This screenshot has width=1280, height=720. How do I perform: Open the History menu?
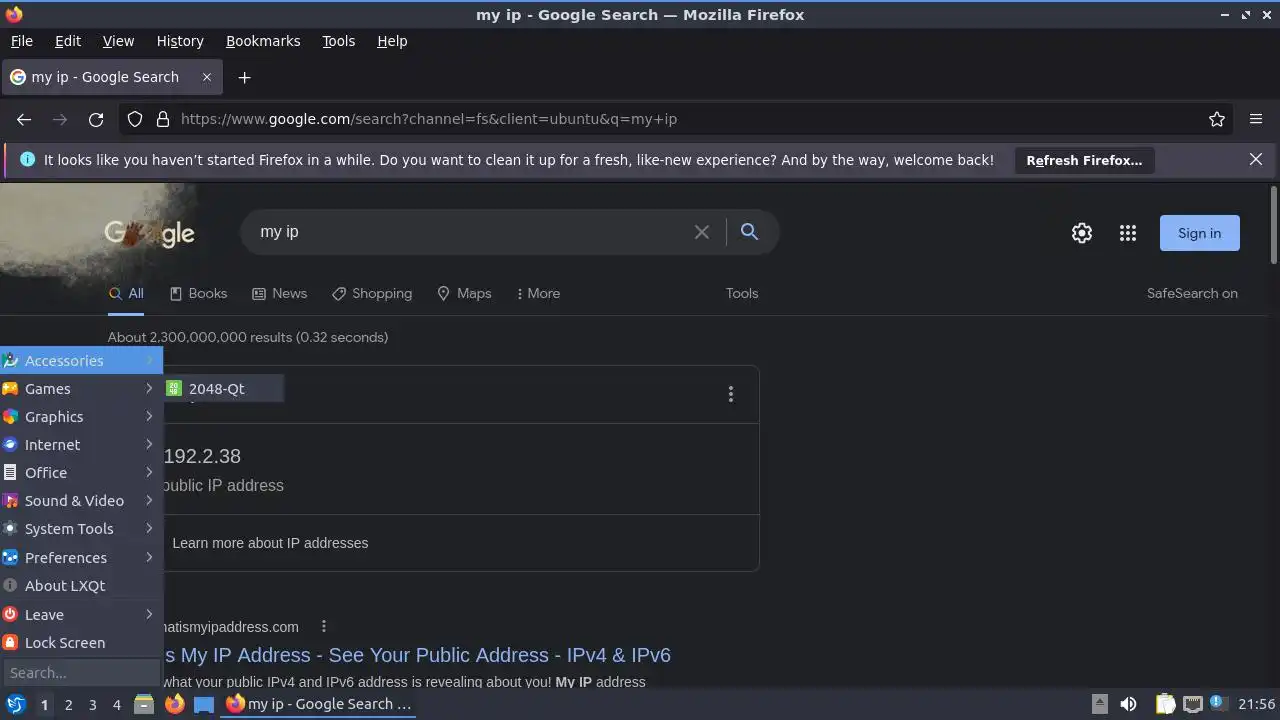tap(180, 41)
